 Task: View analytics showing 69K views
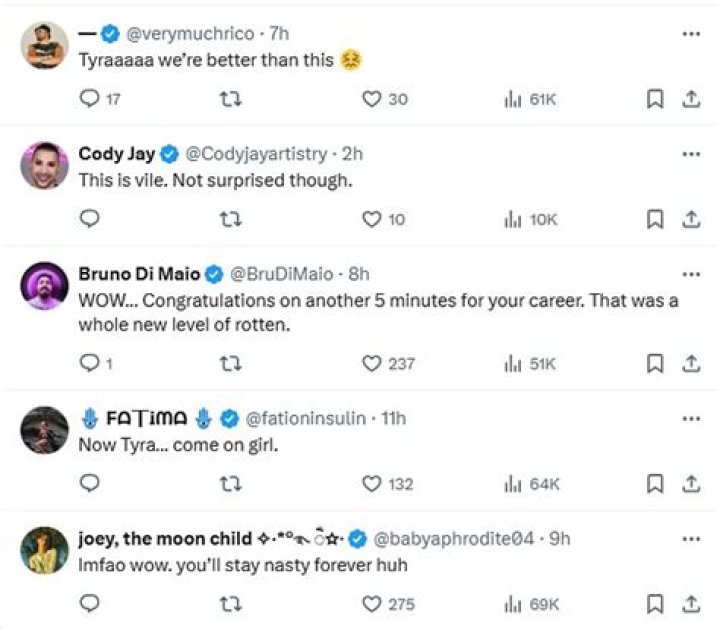[531, 603]
